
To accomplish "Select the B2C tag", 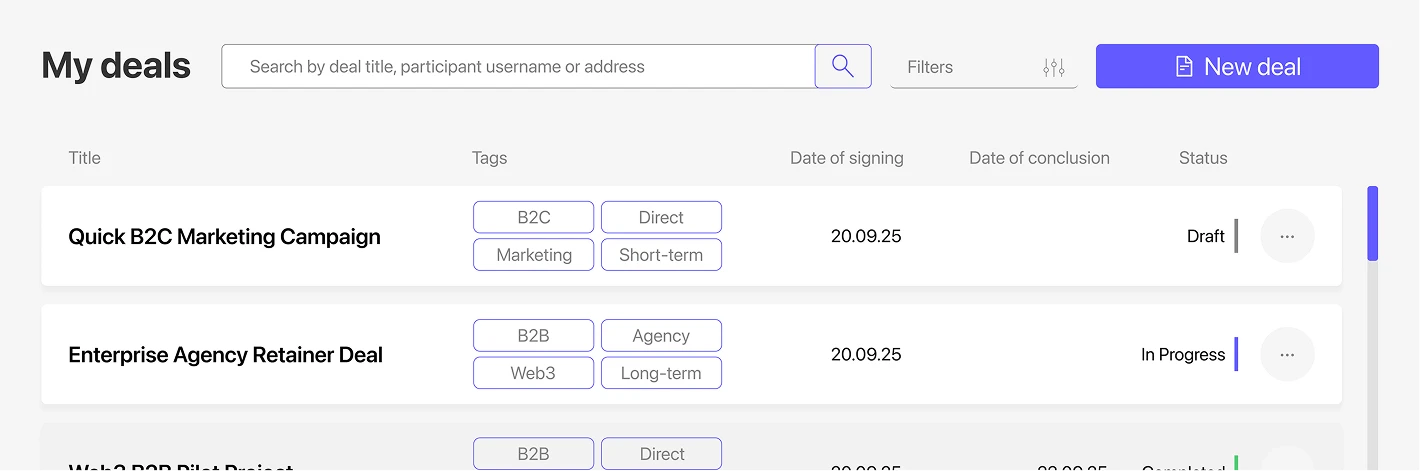I will click(x=533, y=217).
